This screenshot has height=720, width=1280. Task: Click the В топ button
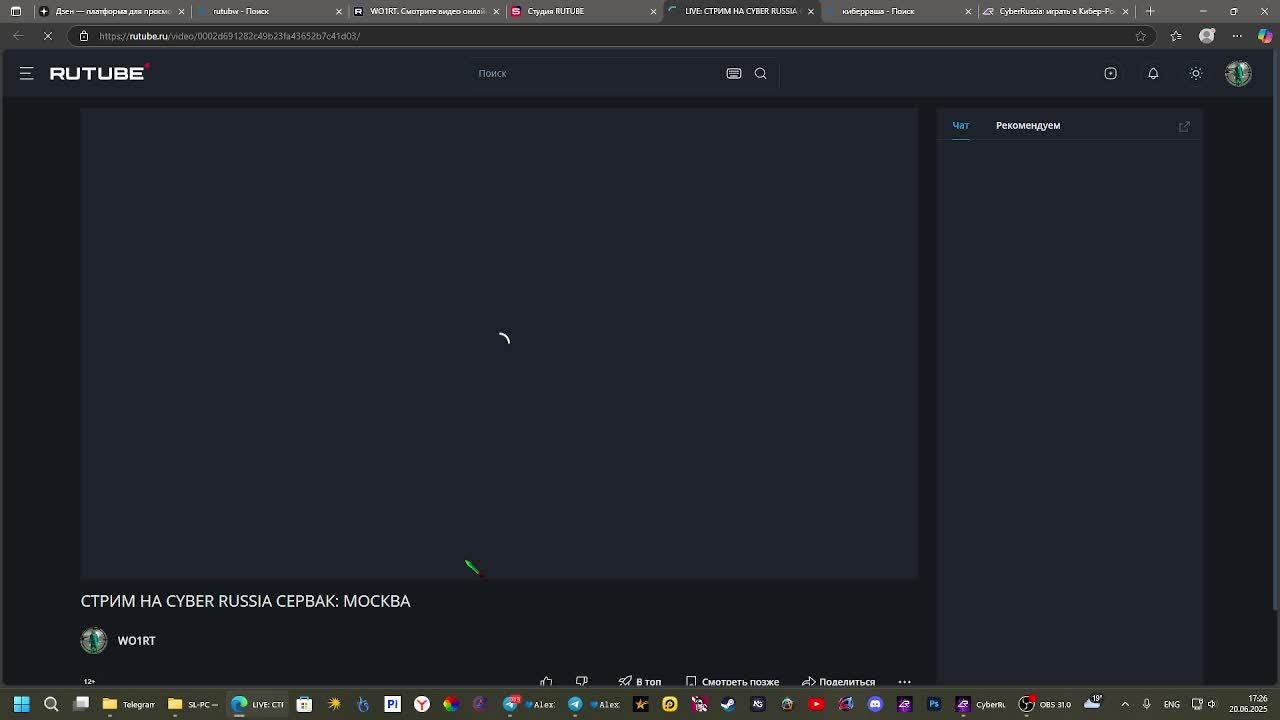[x=640, y=682]
